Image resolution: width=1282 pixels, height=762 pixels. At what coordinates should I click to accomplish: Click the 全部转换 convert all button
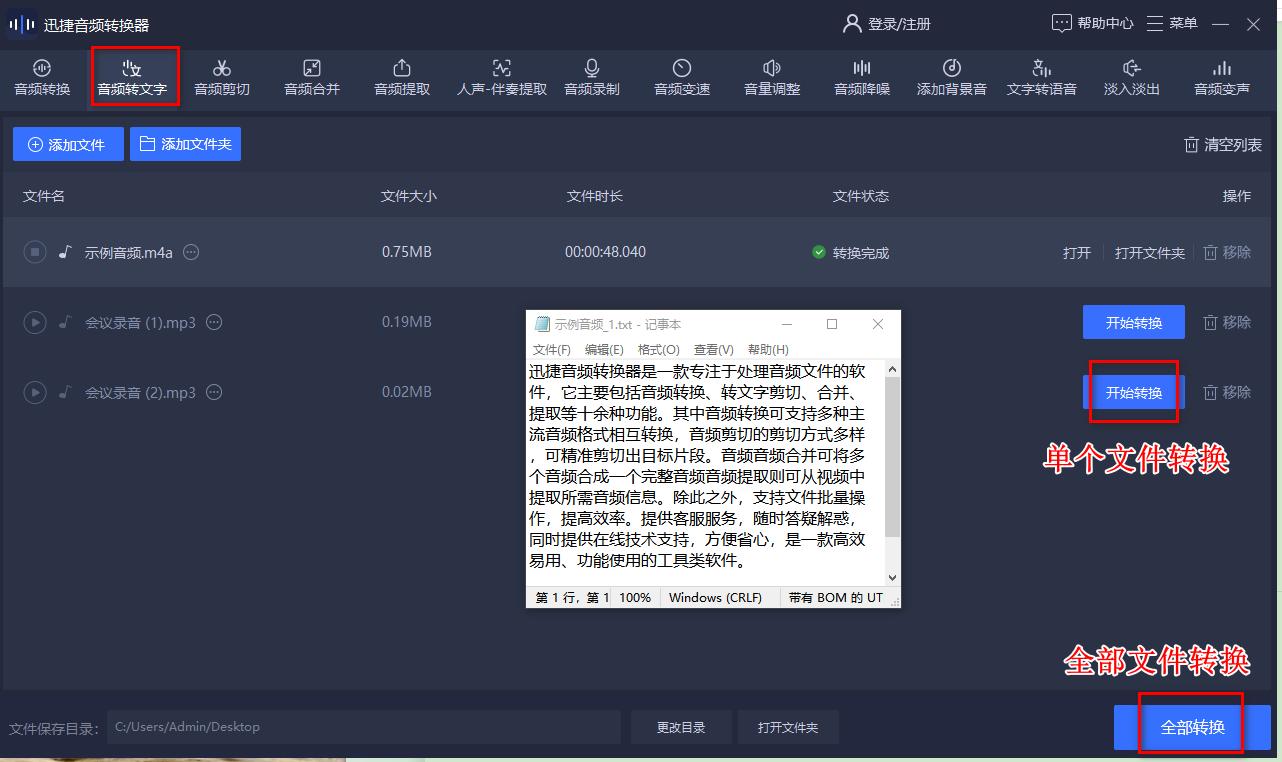[x=1190, y=727]
